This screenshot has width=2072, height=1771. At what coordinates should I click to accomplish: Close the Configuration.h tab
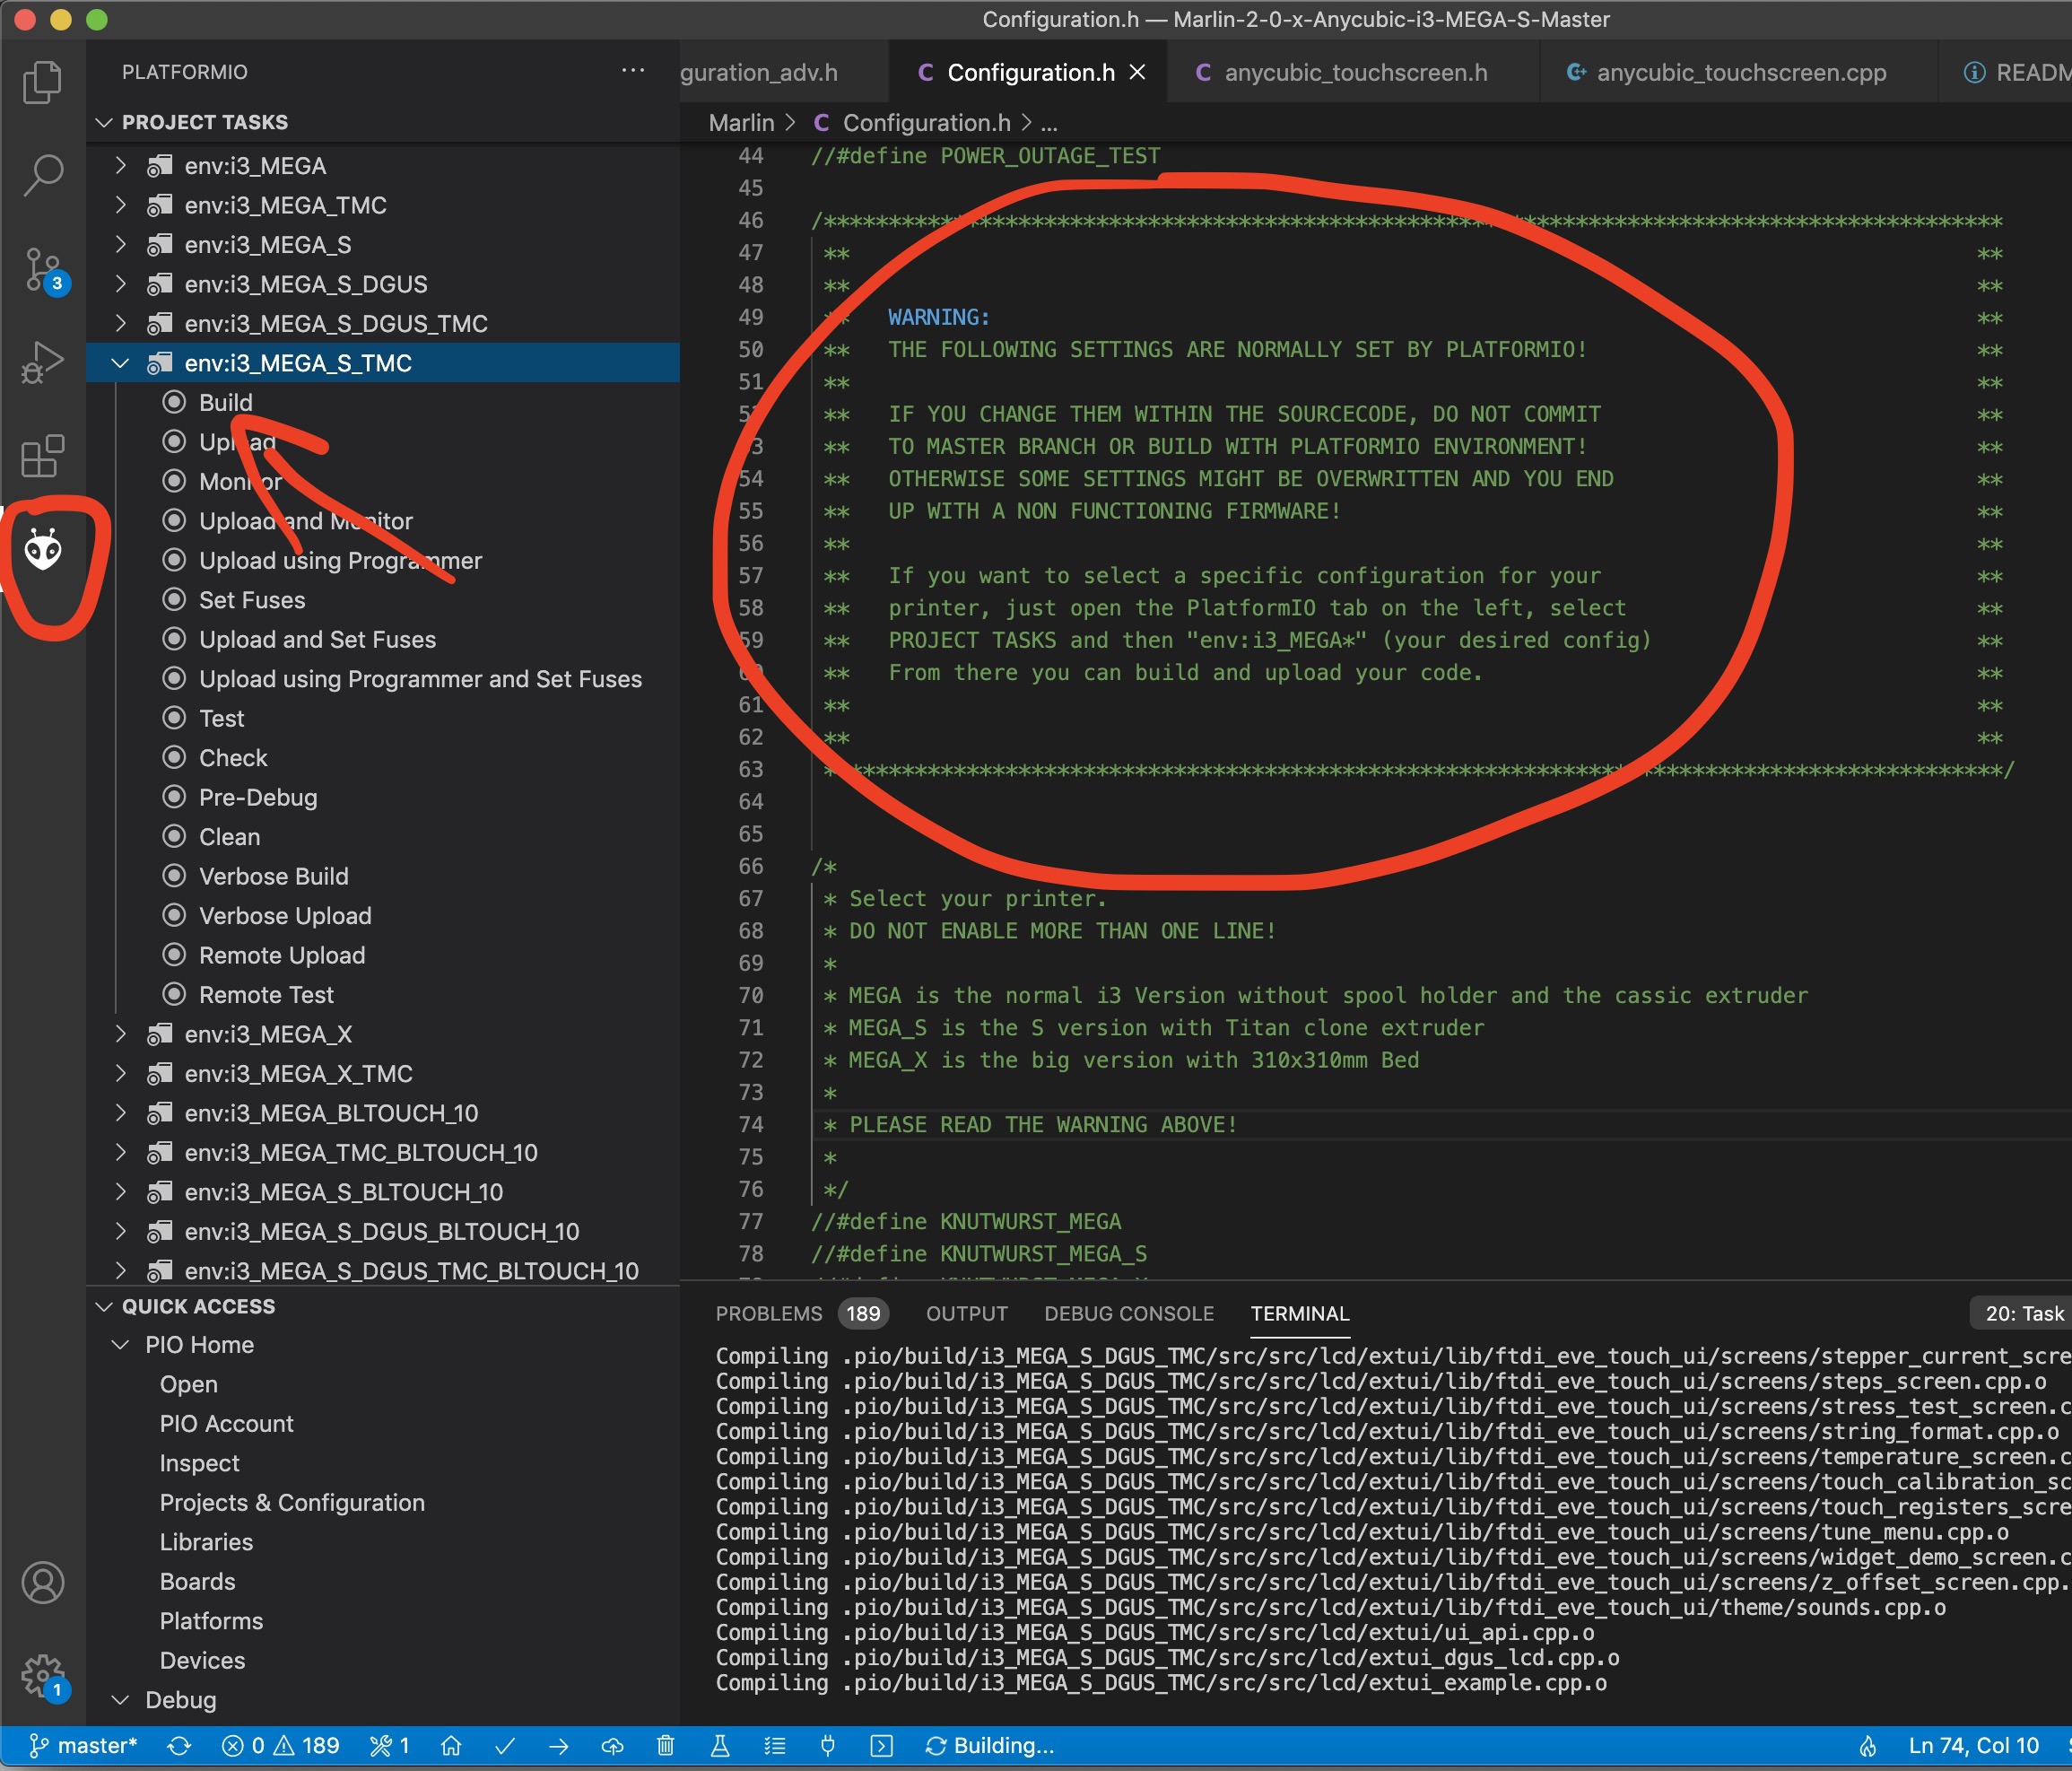(1137, 72)
